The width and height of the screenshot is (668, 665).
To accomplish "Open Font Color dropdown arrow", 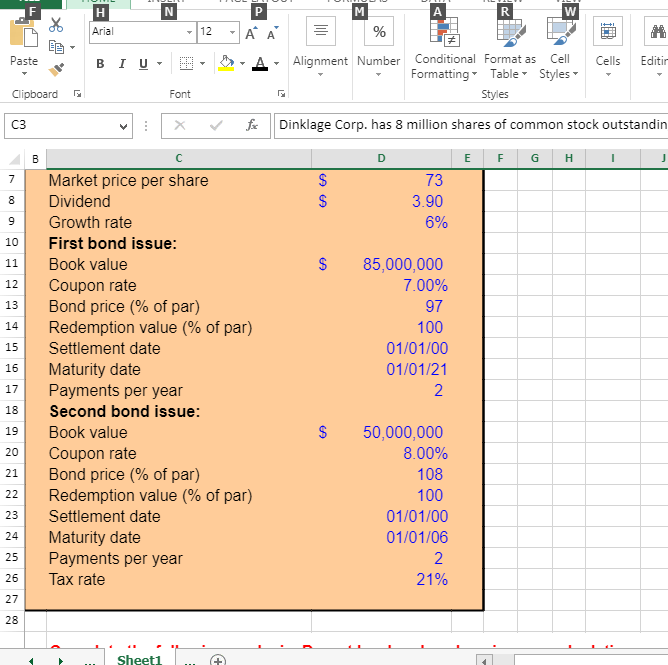I will (x=276, y=64).
